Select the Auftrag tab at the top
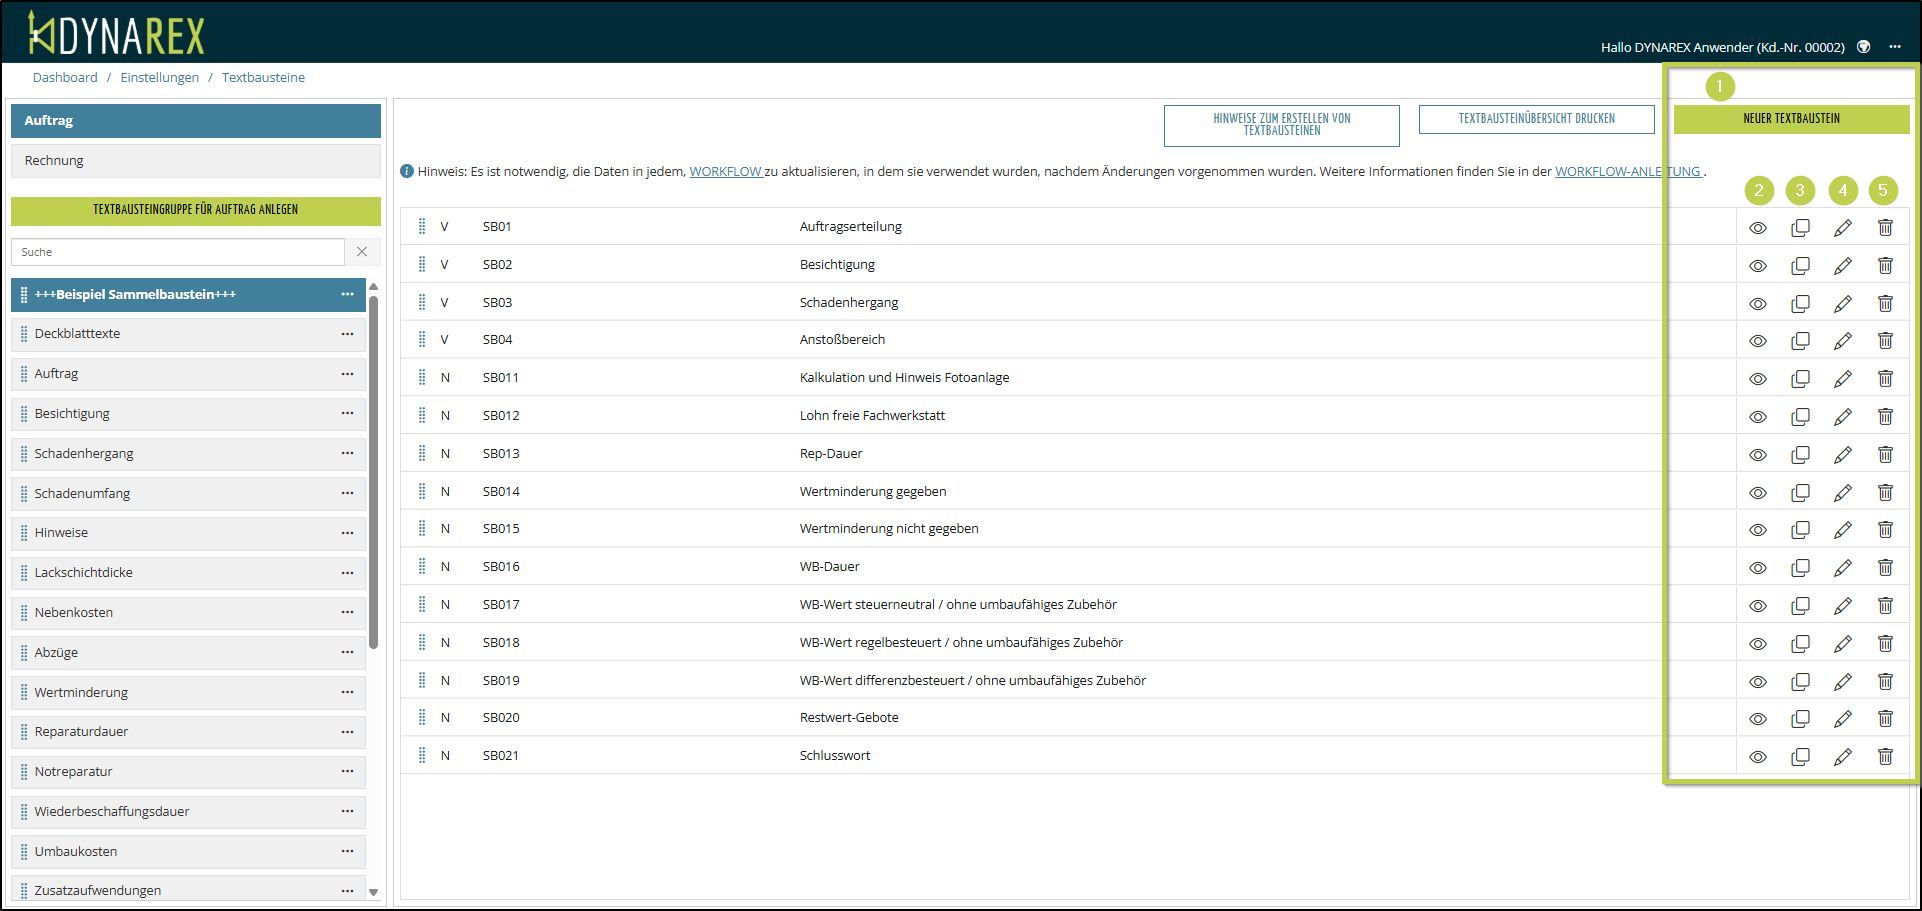The width and height of the screenshot is (1922, 911). point(195,120)
